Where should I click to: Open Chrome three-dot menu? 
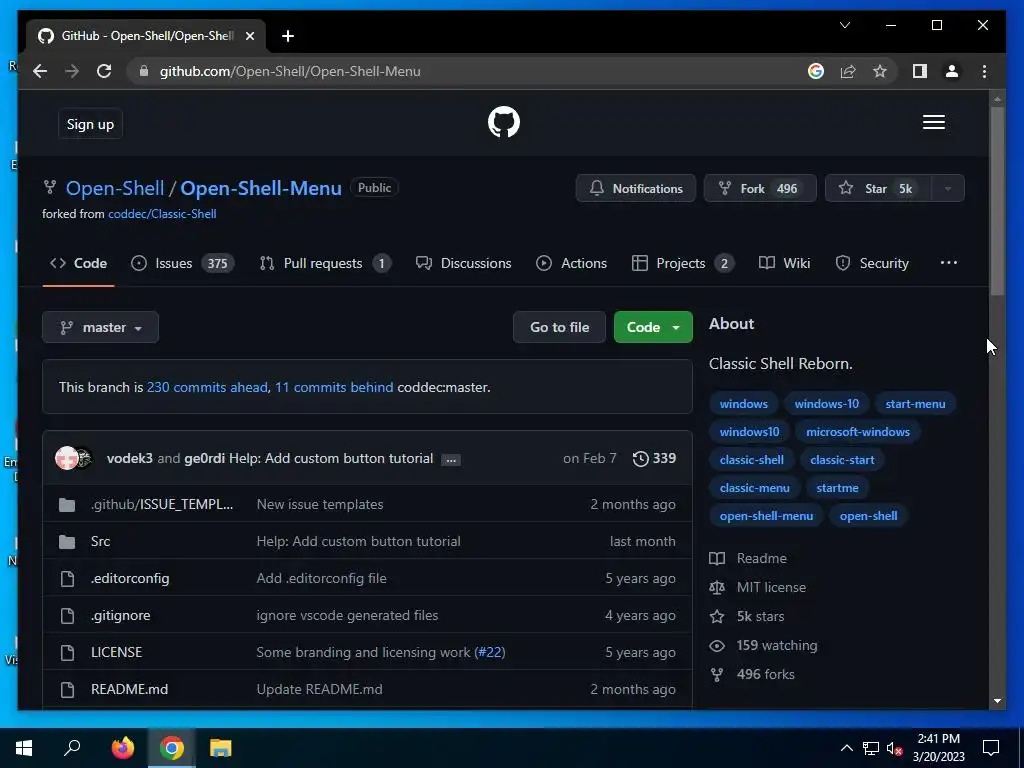pos(984,71)
